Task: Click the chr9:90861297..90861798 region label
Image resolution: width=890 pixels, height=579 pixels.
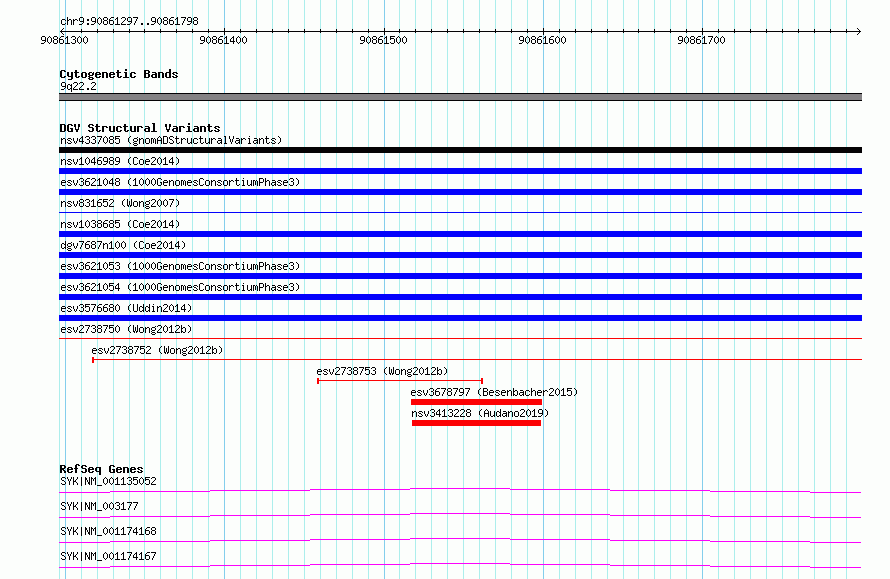Action: 129,21
